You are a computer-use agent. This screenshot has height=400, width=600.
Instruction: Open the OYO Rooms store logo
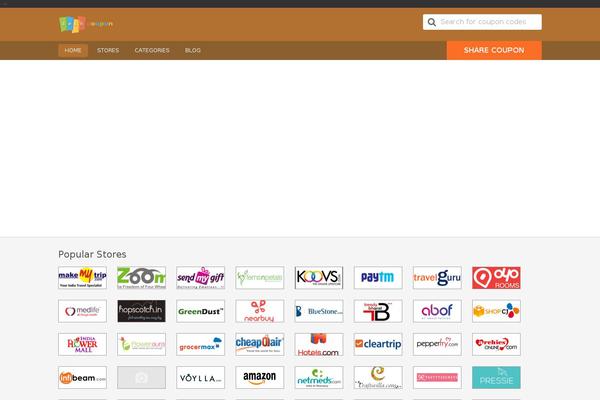point(496,278)
